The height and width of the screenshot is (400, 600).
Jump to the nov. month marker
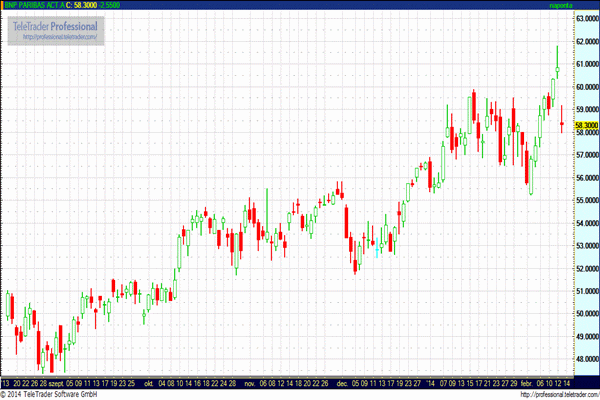click(249, 383)
